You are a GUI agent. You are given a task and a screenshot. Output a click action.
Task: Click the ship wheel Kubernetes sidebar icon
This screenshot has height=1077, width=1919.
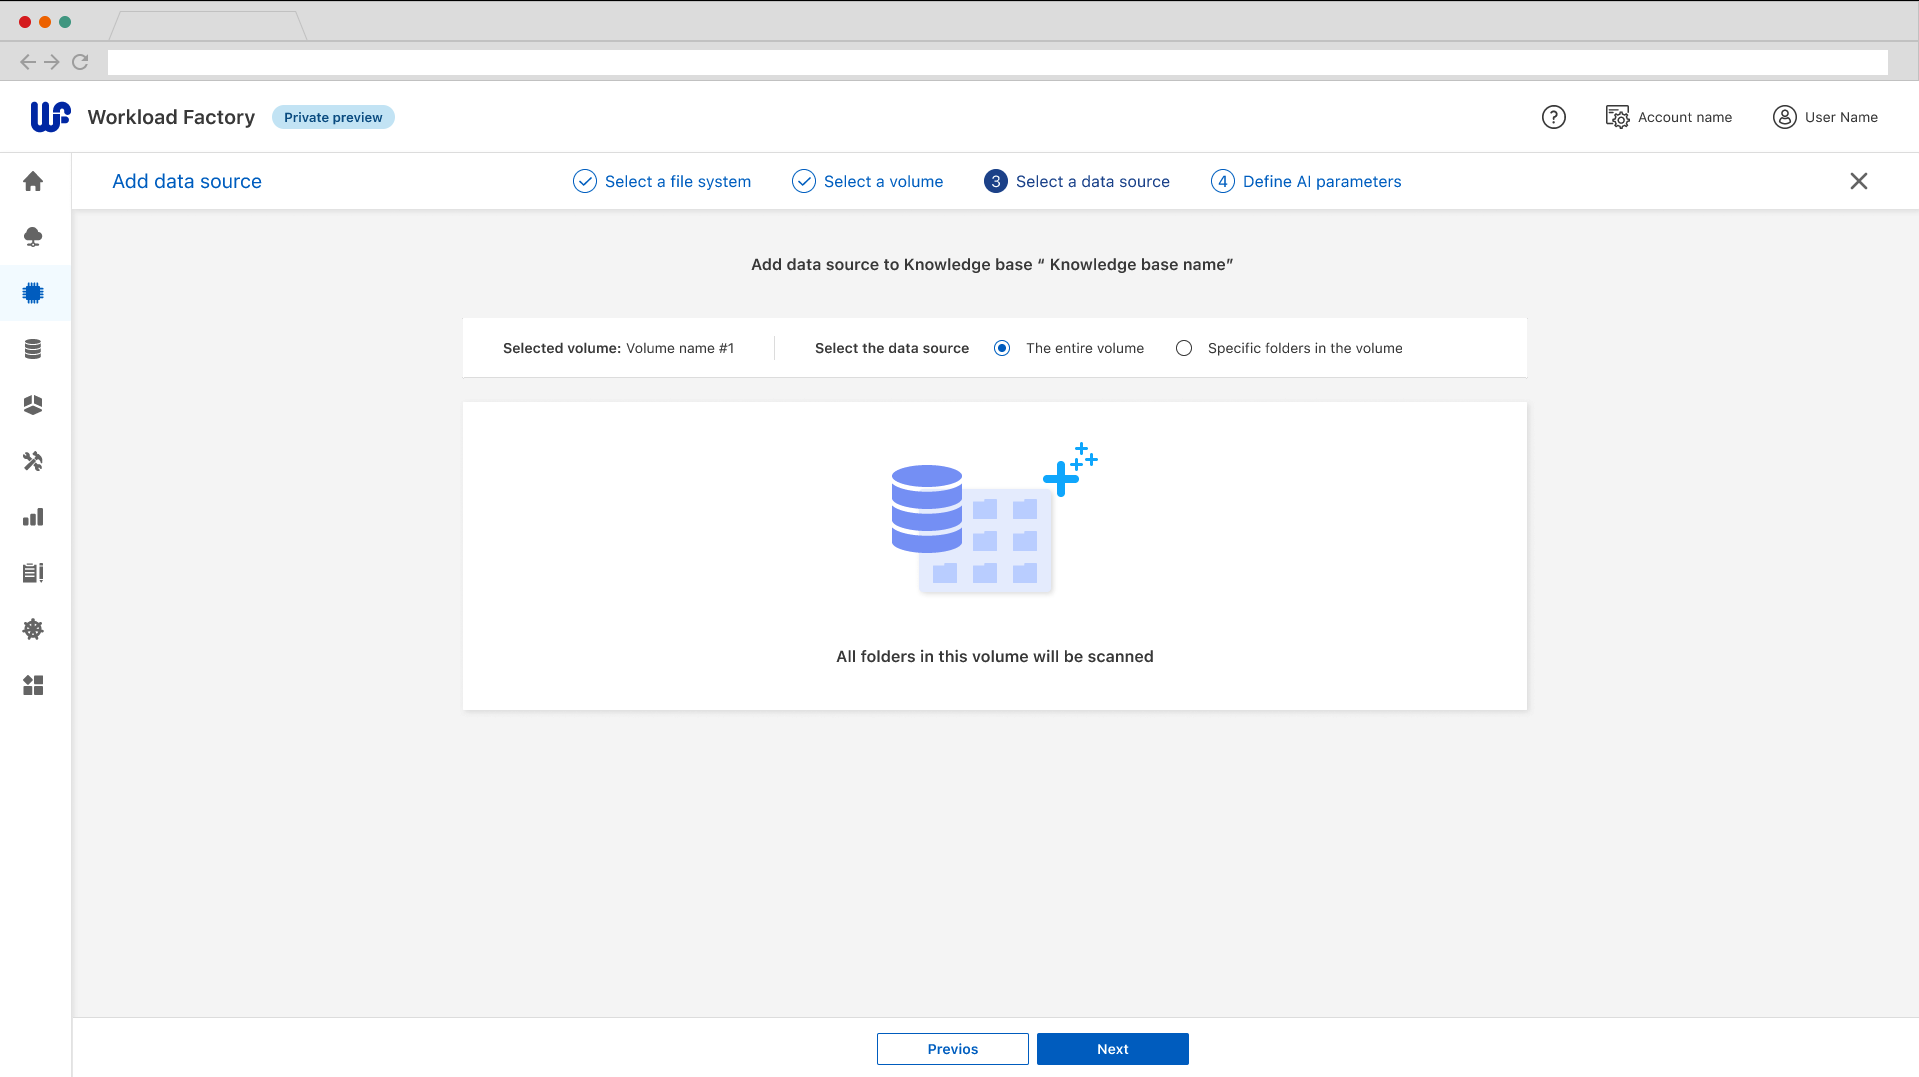click(x=33, y=629)
